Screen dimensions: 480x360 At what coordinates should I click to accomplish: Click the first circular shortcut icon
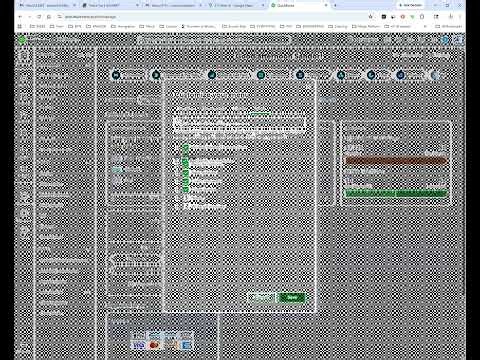(x=116, y=75)
